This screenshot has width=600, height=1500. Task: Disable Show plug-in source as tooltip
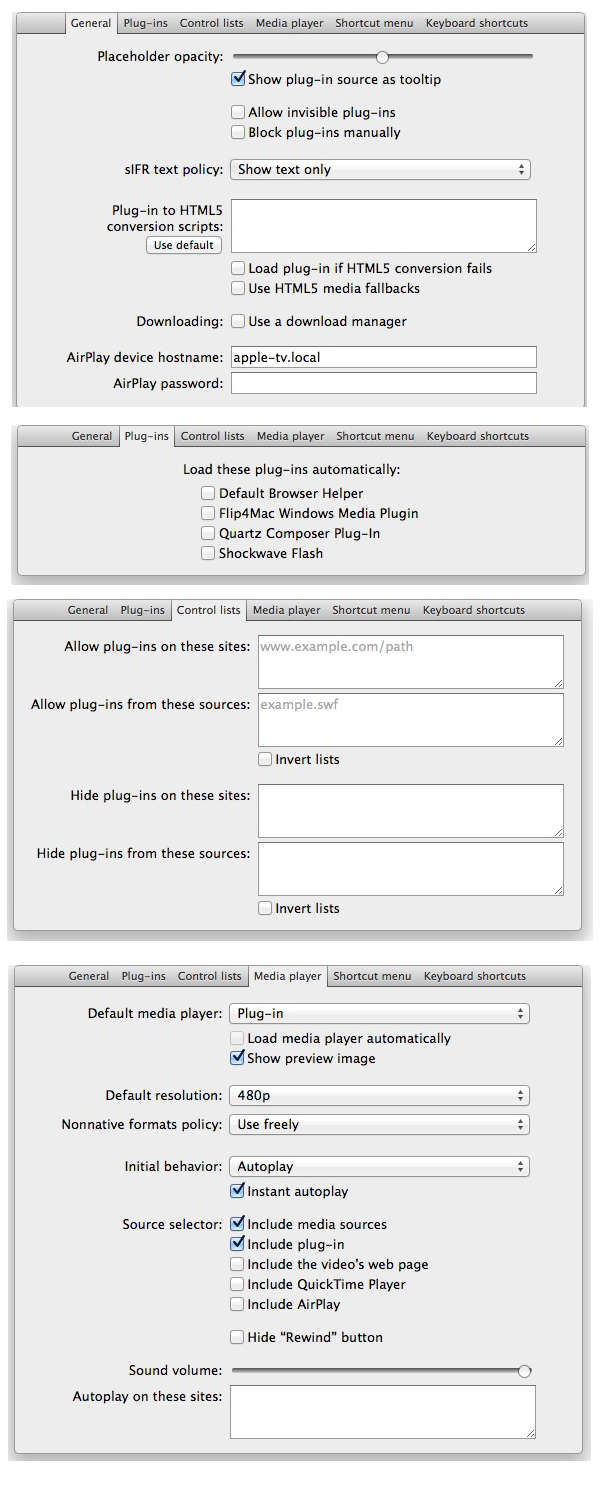(238, 79)
